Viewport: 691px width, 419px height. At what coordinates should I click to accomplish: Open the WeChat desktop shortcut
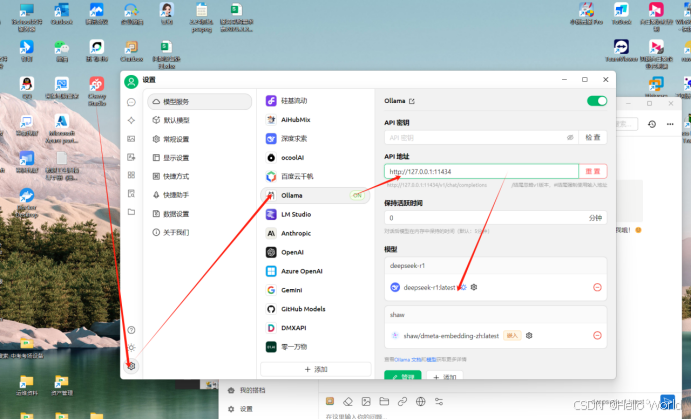coord(62,50)
